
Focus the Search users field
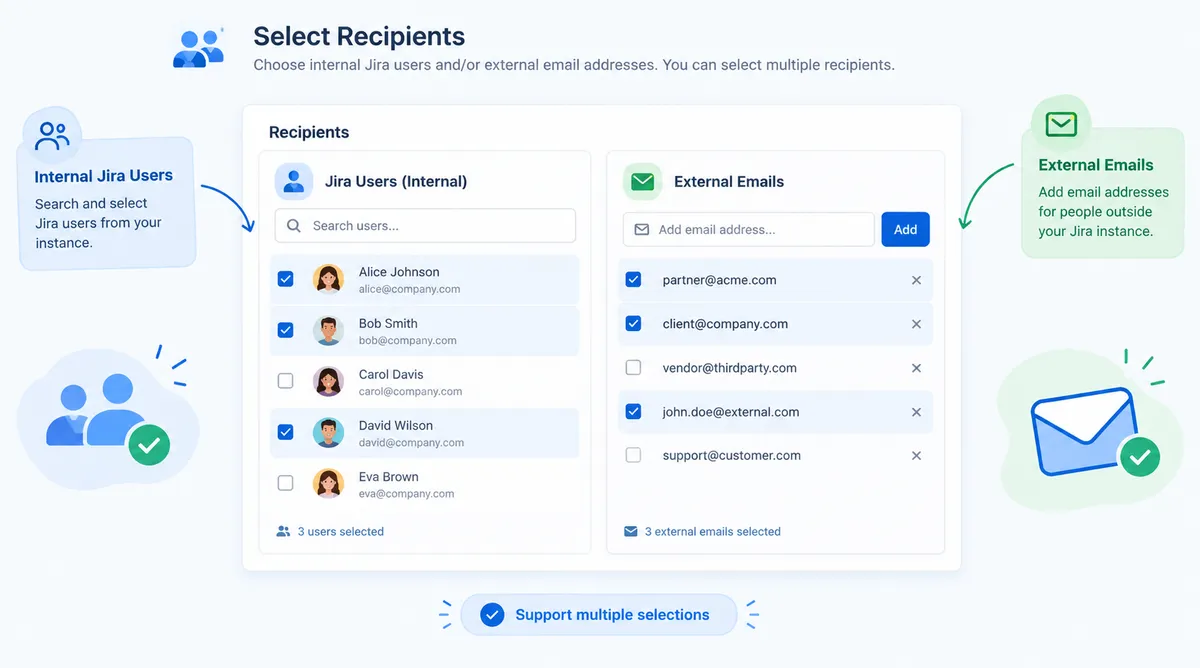click(x=425, y=226)
